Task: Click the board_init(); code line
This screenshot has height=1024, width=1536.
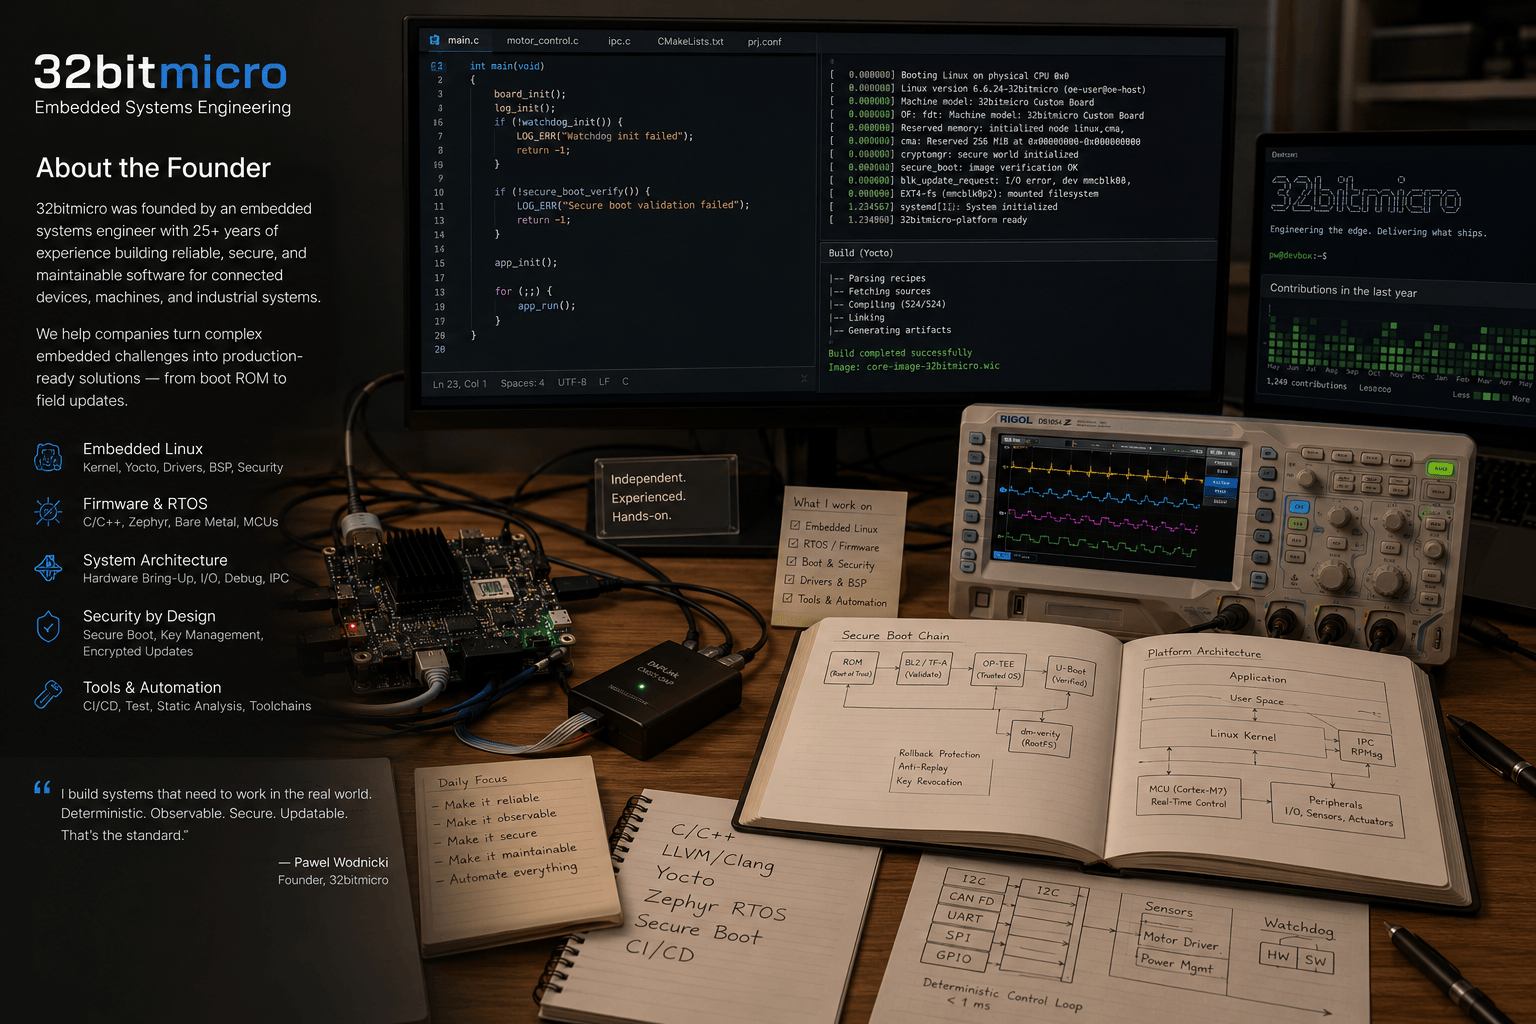Action: point(530,94)
